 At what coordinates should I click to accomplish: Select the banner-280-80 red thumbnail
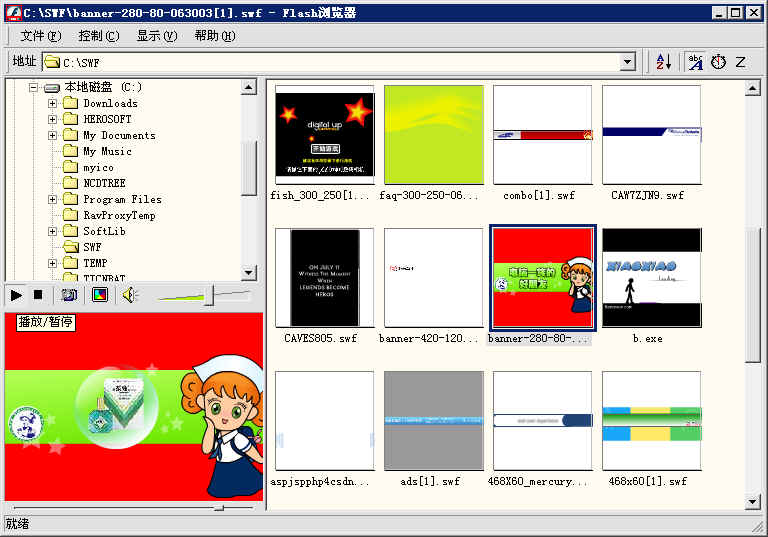[543, 278]
